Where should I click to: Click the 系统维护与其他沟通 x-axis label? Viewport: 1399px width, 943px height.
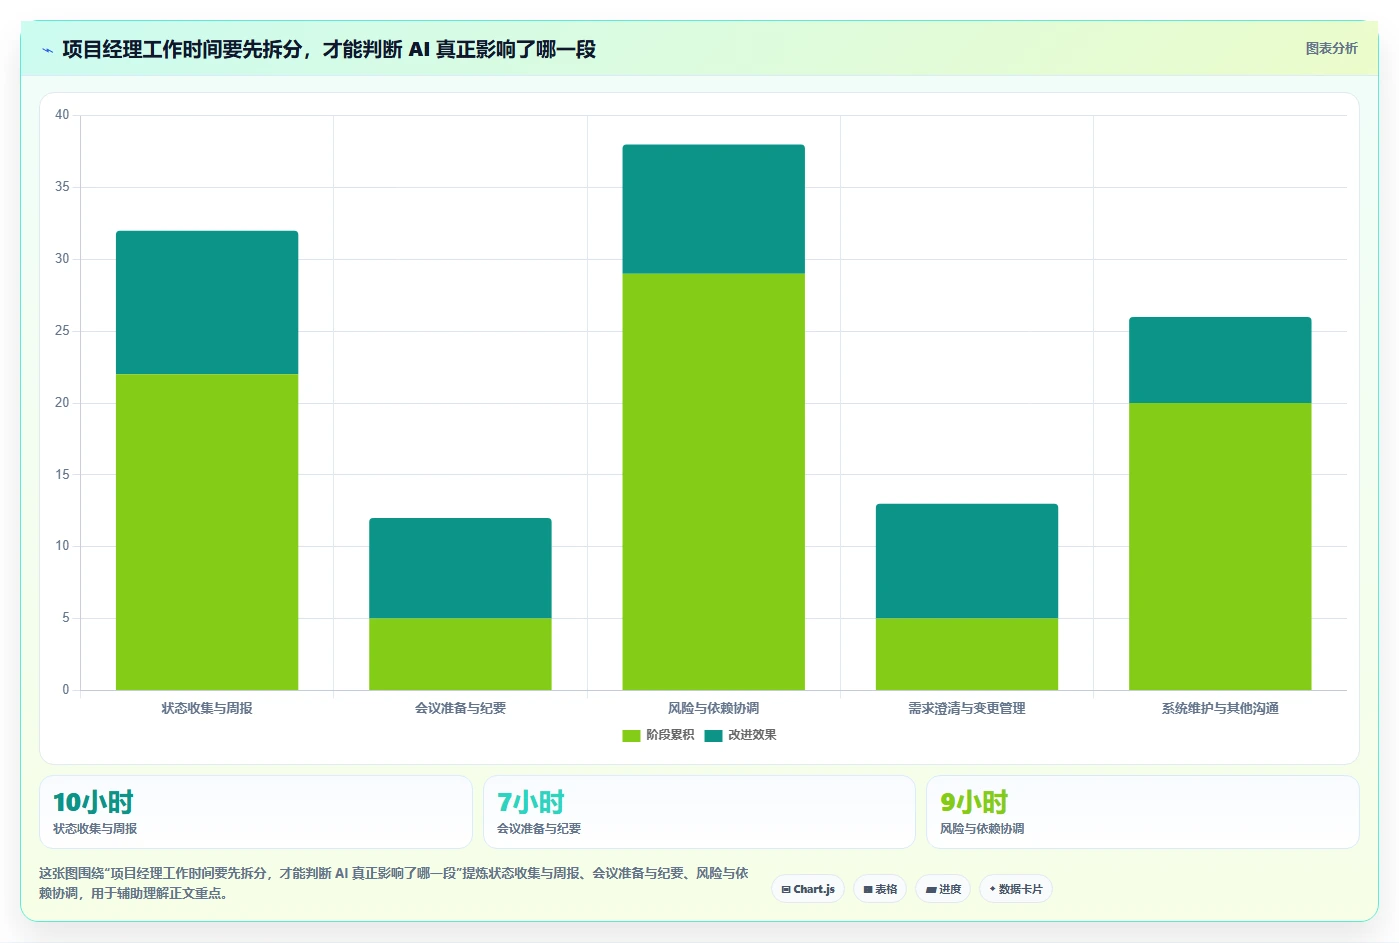point(1220,708)
